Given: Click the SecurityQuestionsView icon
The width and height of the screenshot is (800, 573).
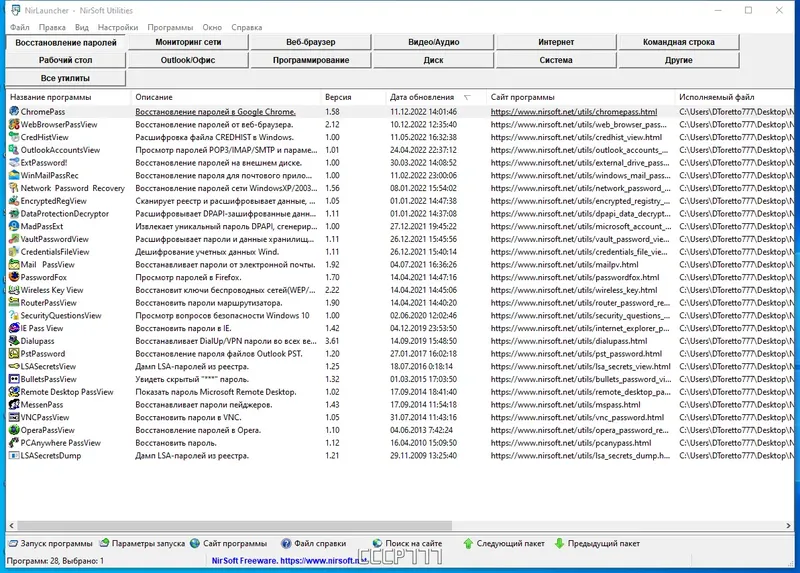Looking at the screenshot, I should (x=14, y=315).
